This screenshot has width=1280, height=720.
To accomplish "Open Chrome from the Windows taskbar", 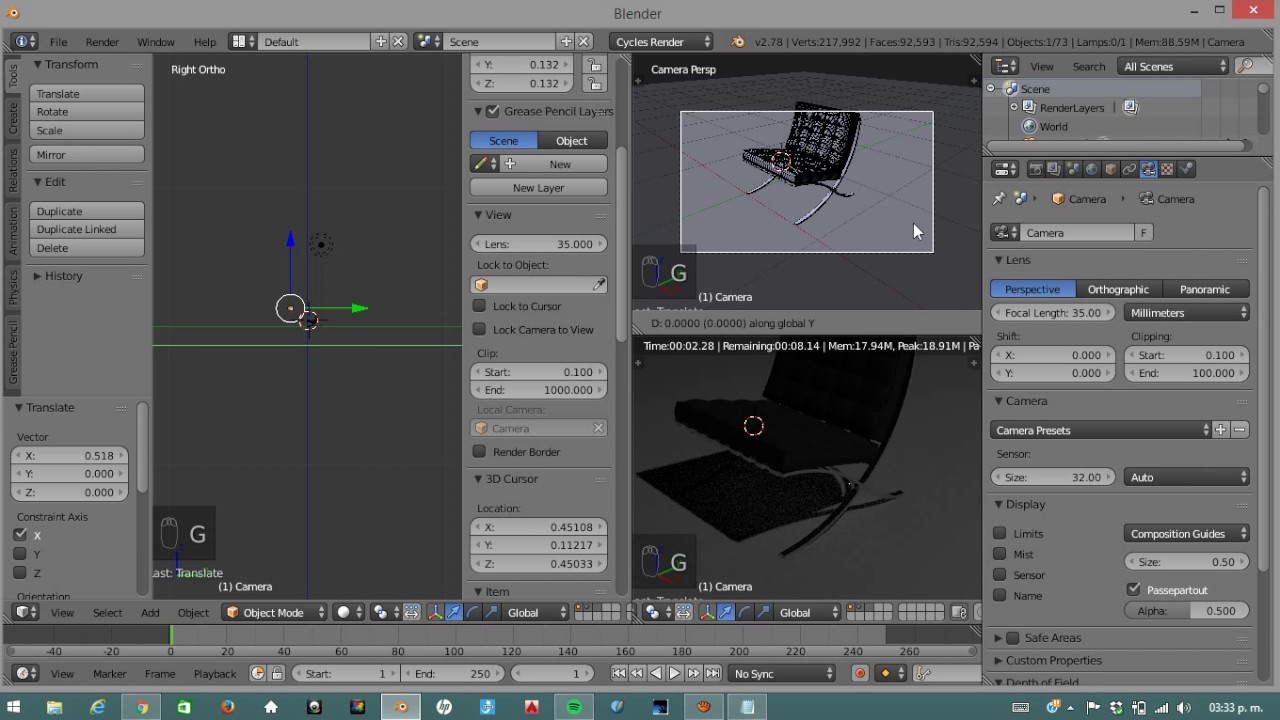I will click(x=142, y=707).
